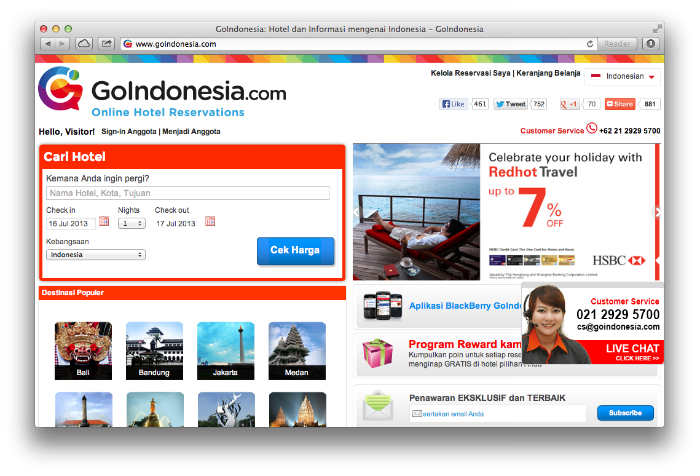Click the Tweet count 752
This screenshot has height=476, width=700.
click(x=539, y=104)
